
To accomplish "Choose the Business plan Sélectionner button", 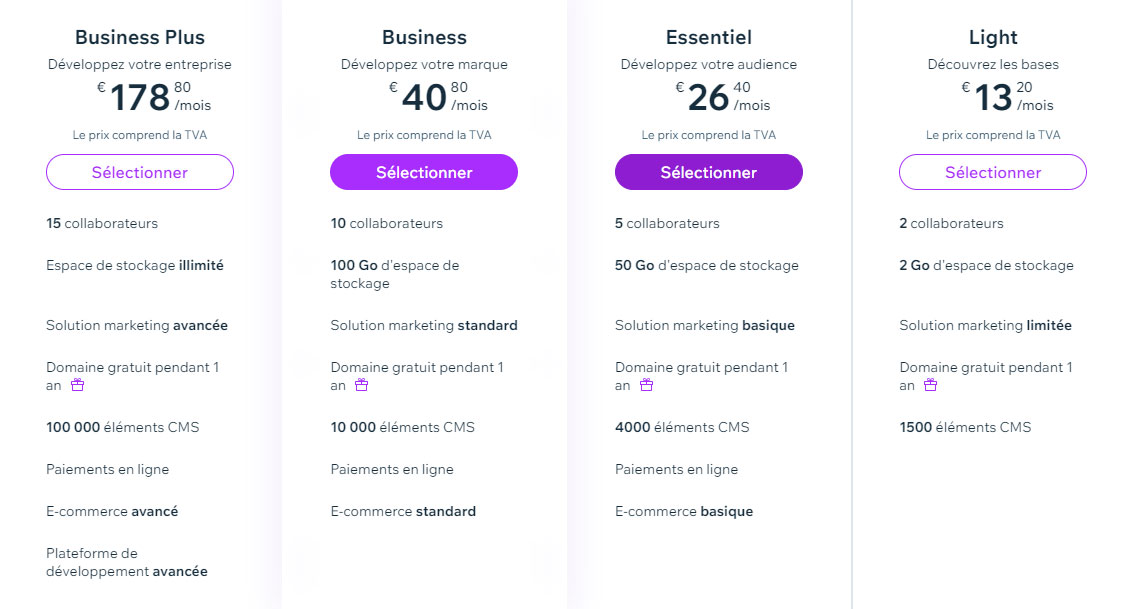I will tap(424, 173).
